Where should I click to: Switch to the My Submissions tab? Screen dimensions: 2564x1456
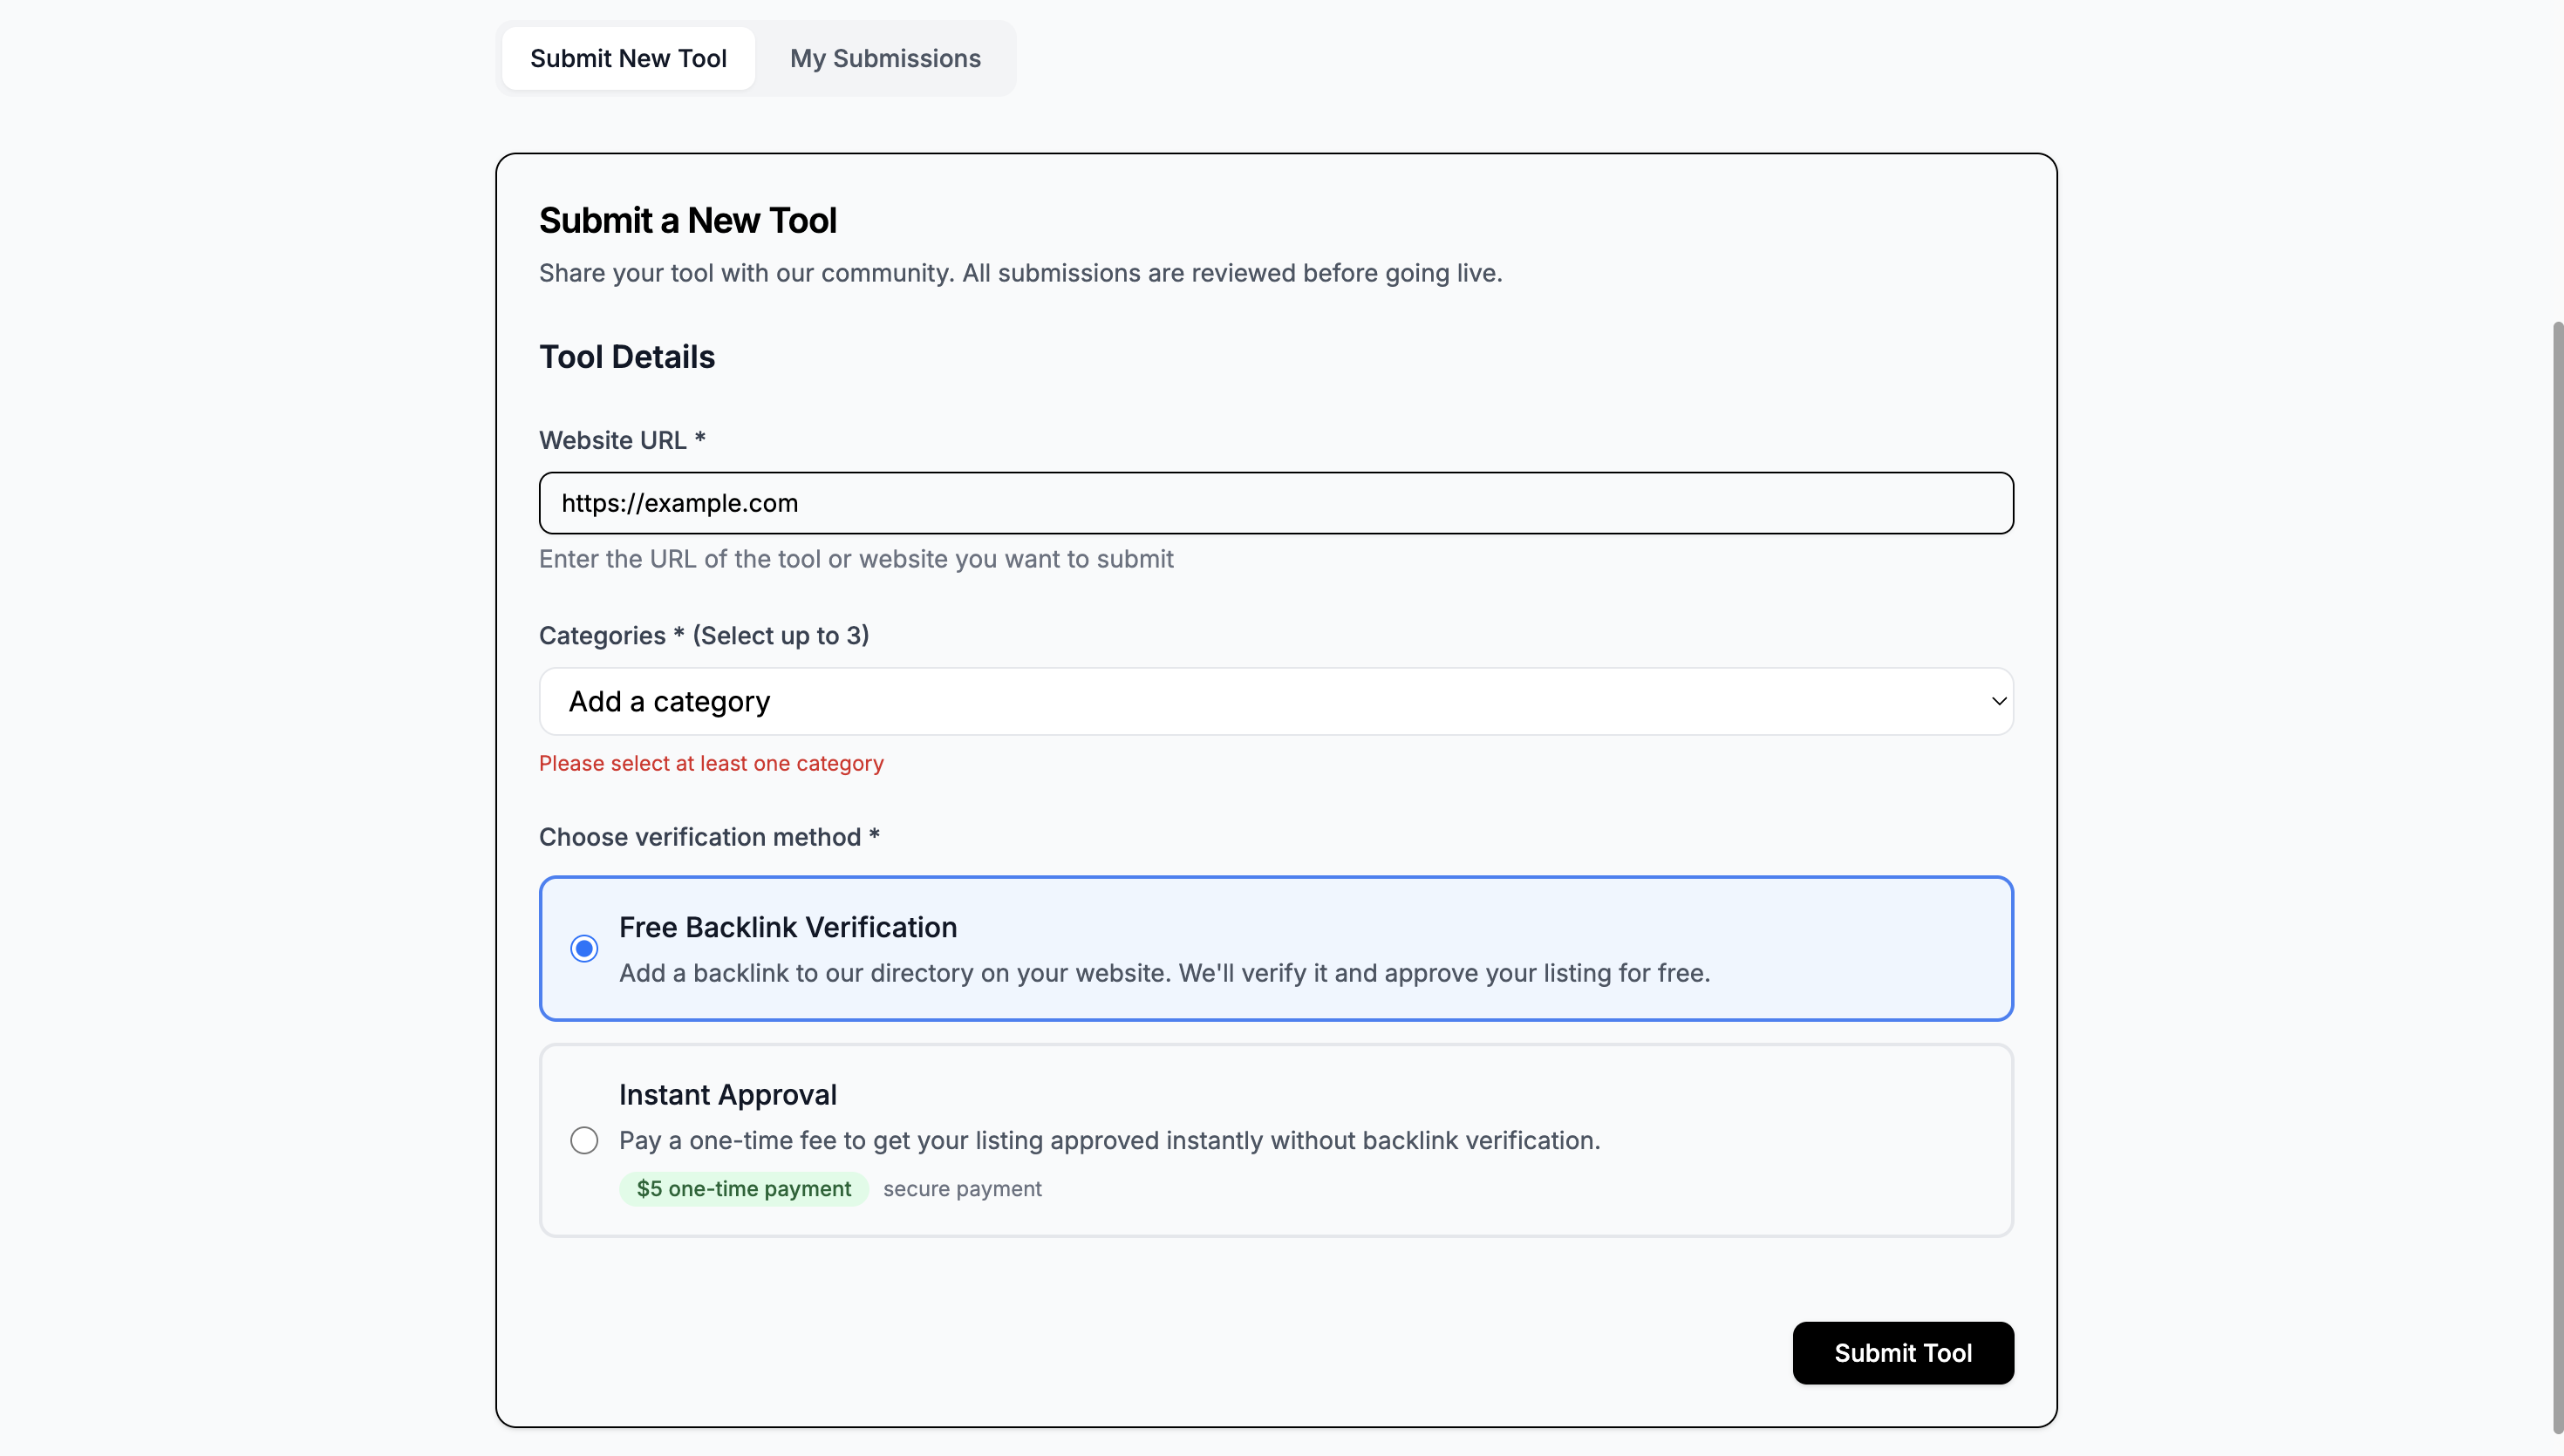click(884, 58)
